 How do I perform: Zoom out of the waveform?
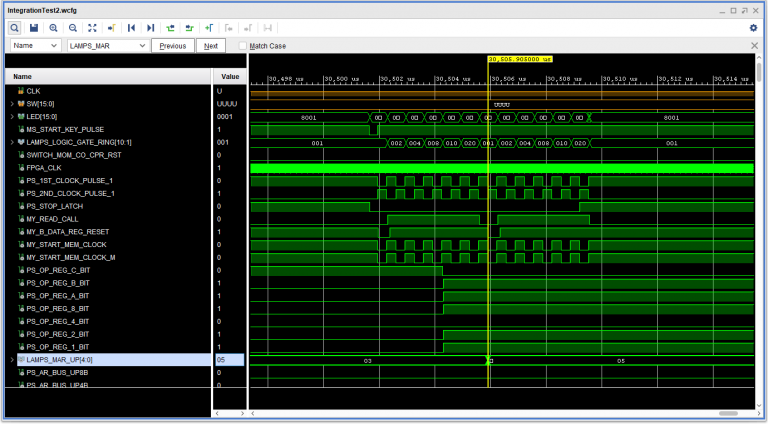click(x=72, y=28)
